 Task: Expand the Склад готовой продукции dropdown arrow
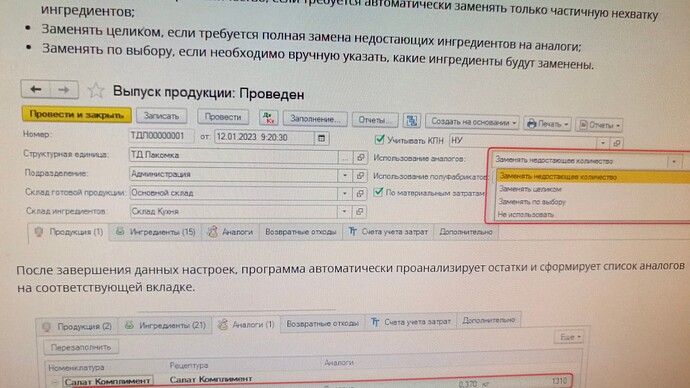(x=345, y=193)
